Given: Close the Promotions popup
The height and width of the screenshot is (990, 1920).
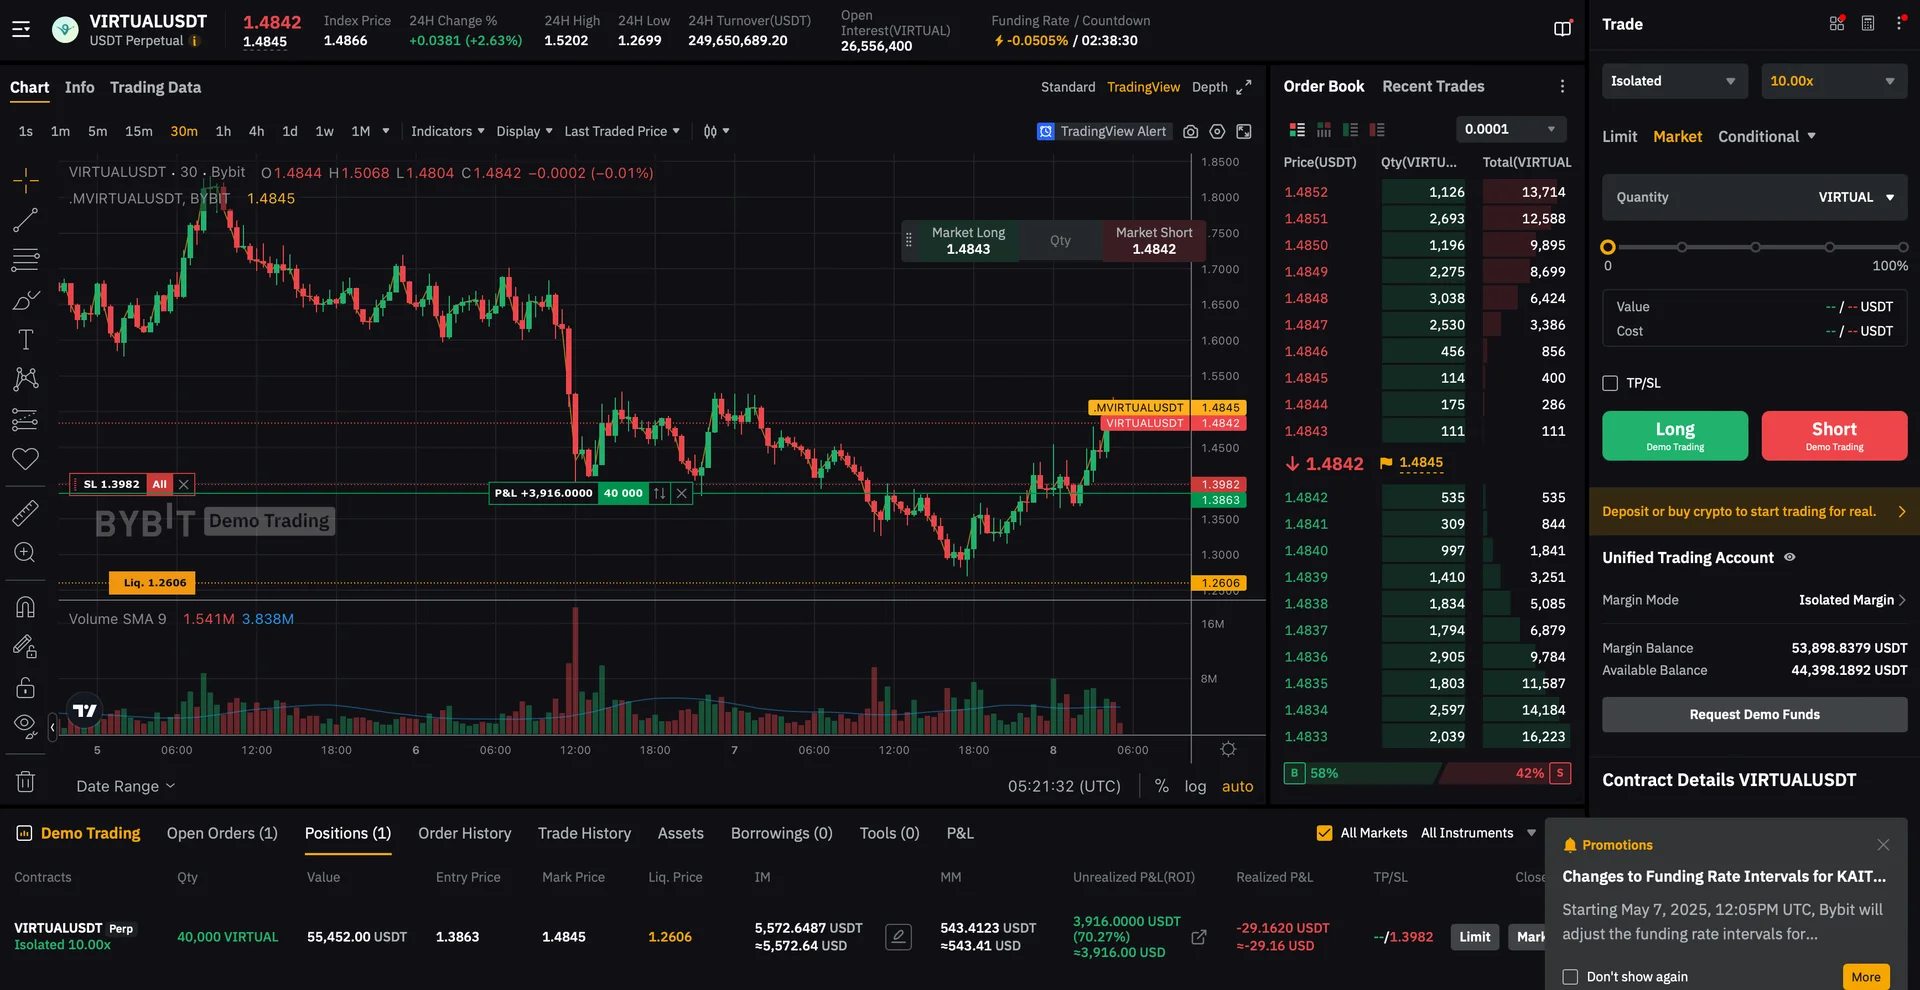Looking at the screenshot, I should [1883, 845].
